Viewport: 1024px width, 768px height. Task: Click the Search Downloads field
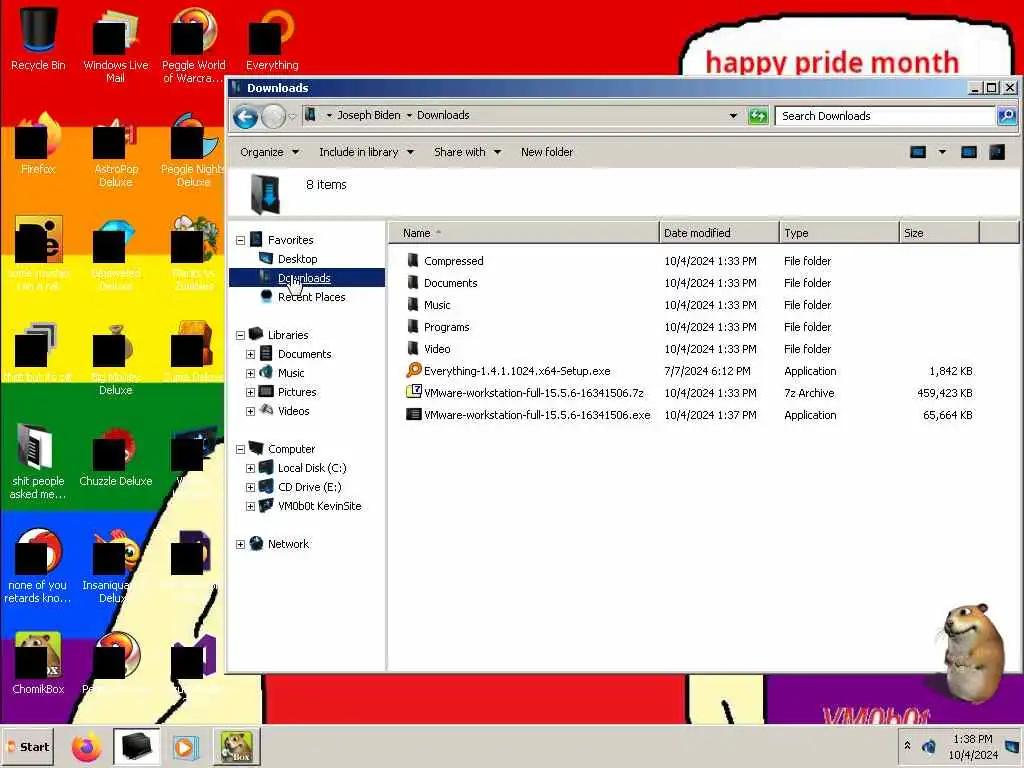pos(885,116)
